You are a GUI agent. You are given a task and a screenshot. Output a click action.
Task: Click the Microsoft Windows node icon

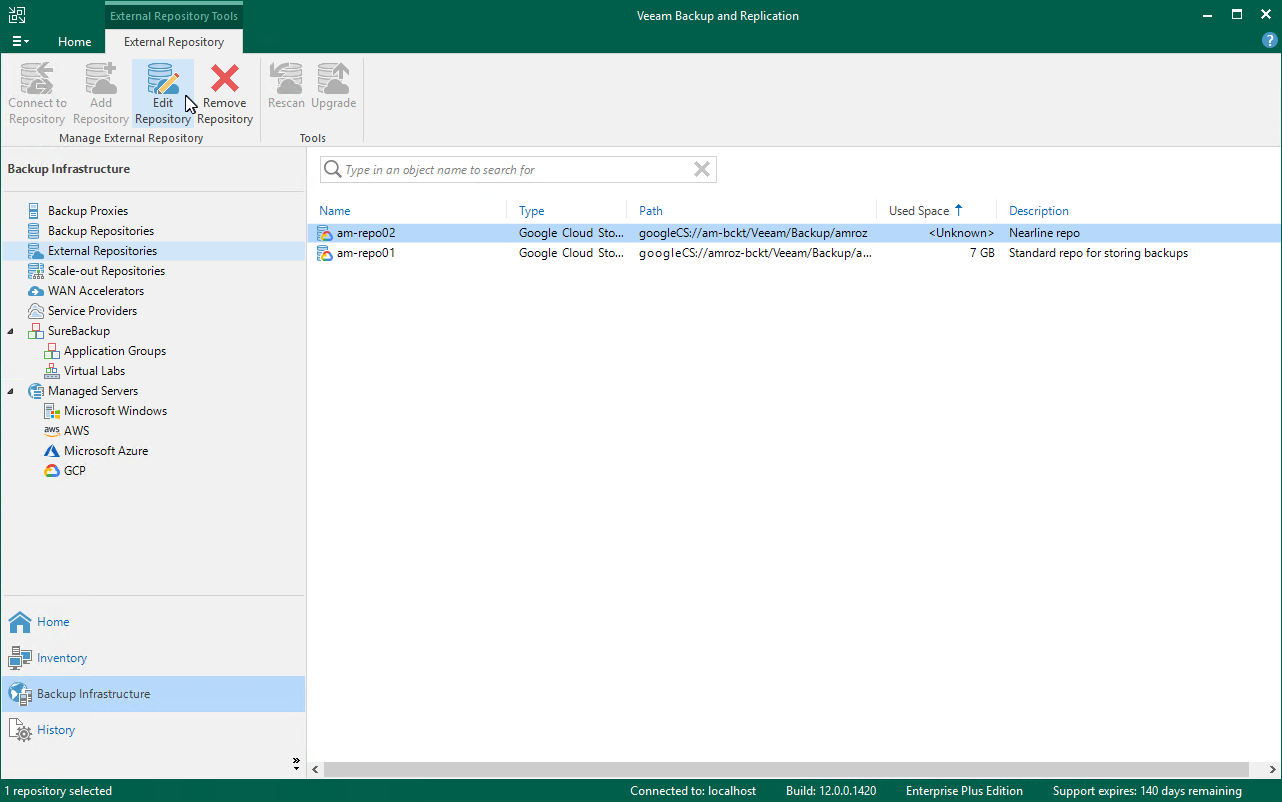52,411
